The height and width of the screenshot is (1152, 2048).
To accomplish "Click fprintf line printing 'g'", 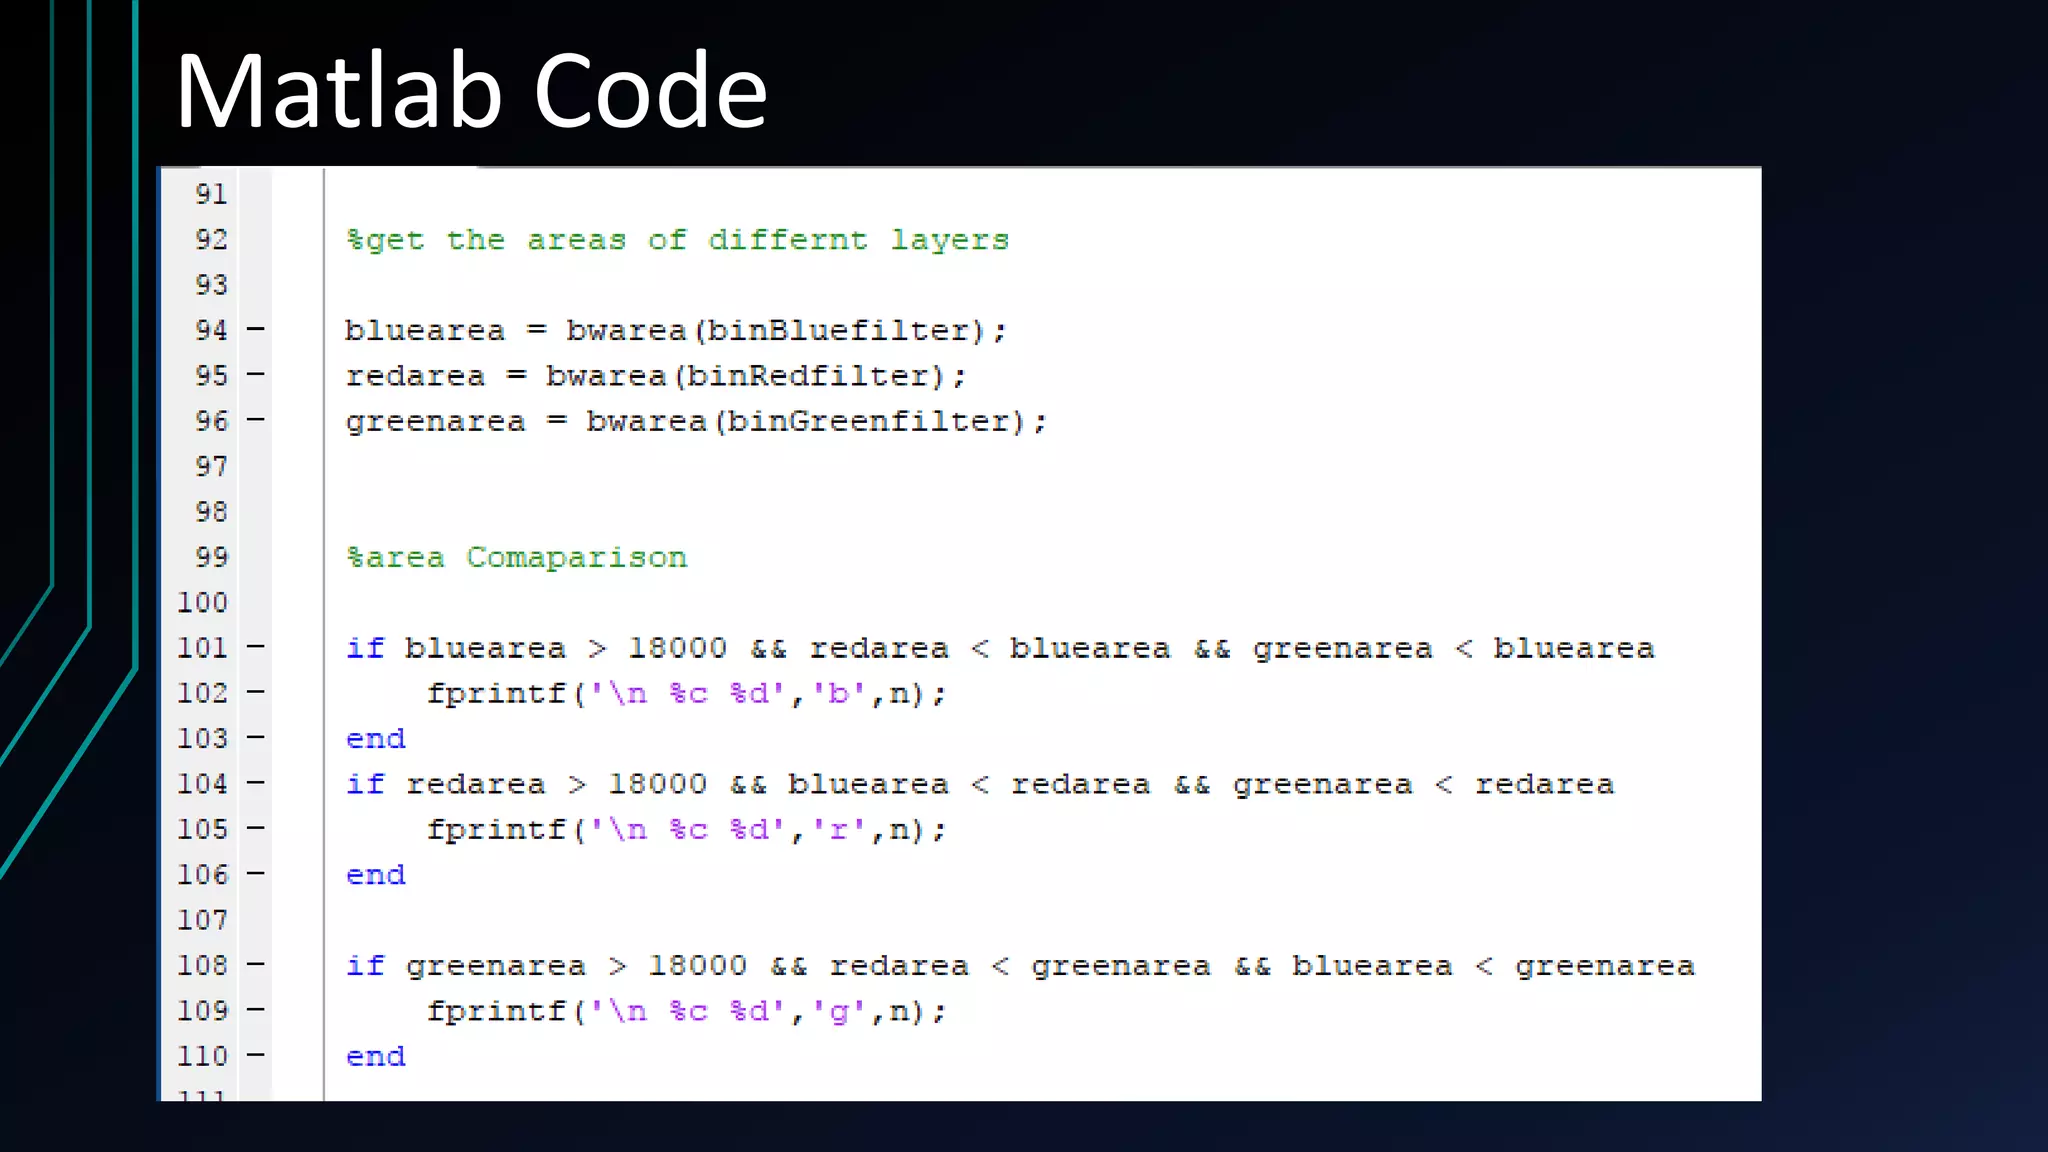I will [687, 1012].
